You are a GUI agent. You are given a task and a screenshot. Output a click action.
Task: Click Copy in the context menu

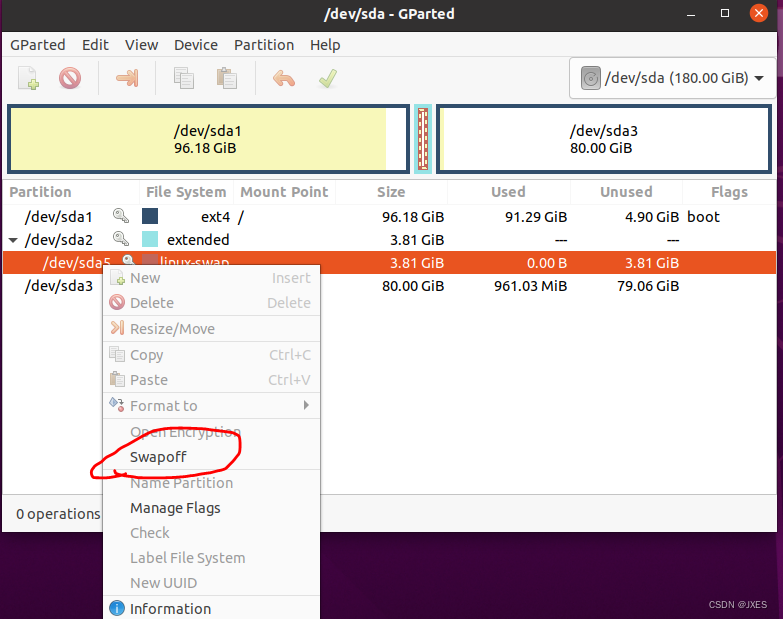point(211,355)
